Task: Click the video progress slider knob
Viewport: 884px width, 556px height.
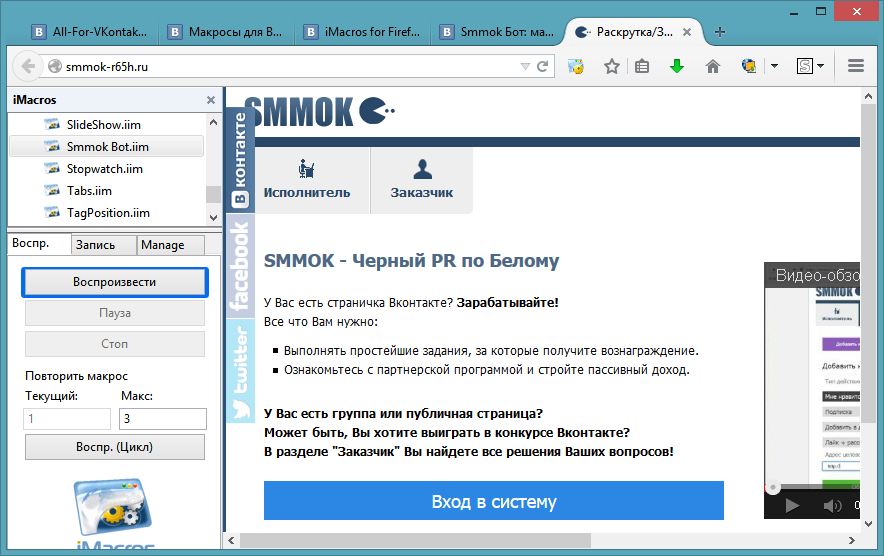Action: pos(773,487)
